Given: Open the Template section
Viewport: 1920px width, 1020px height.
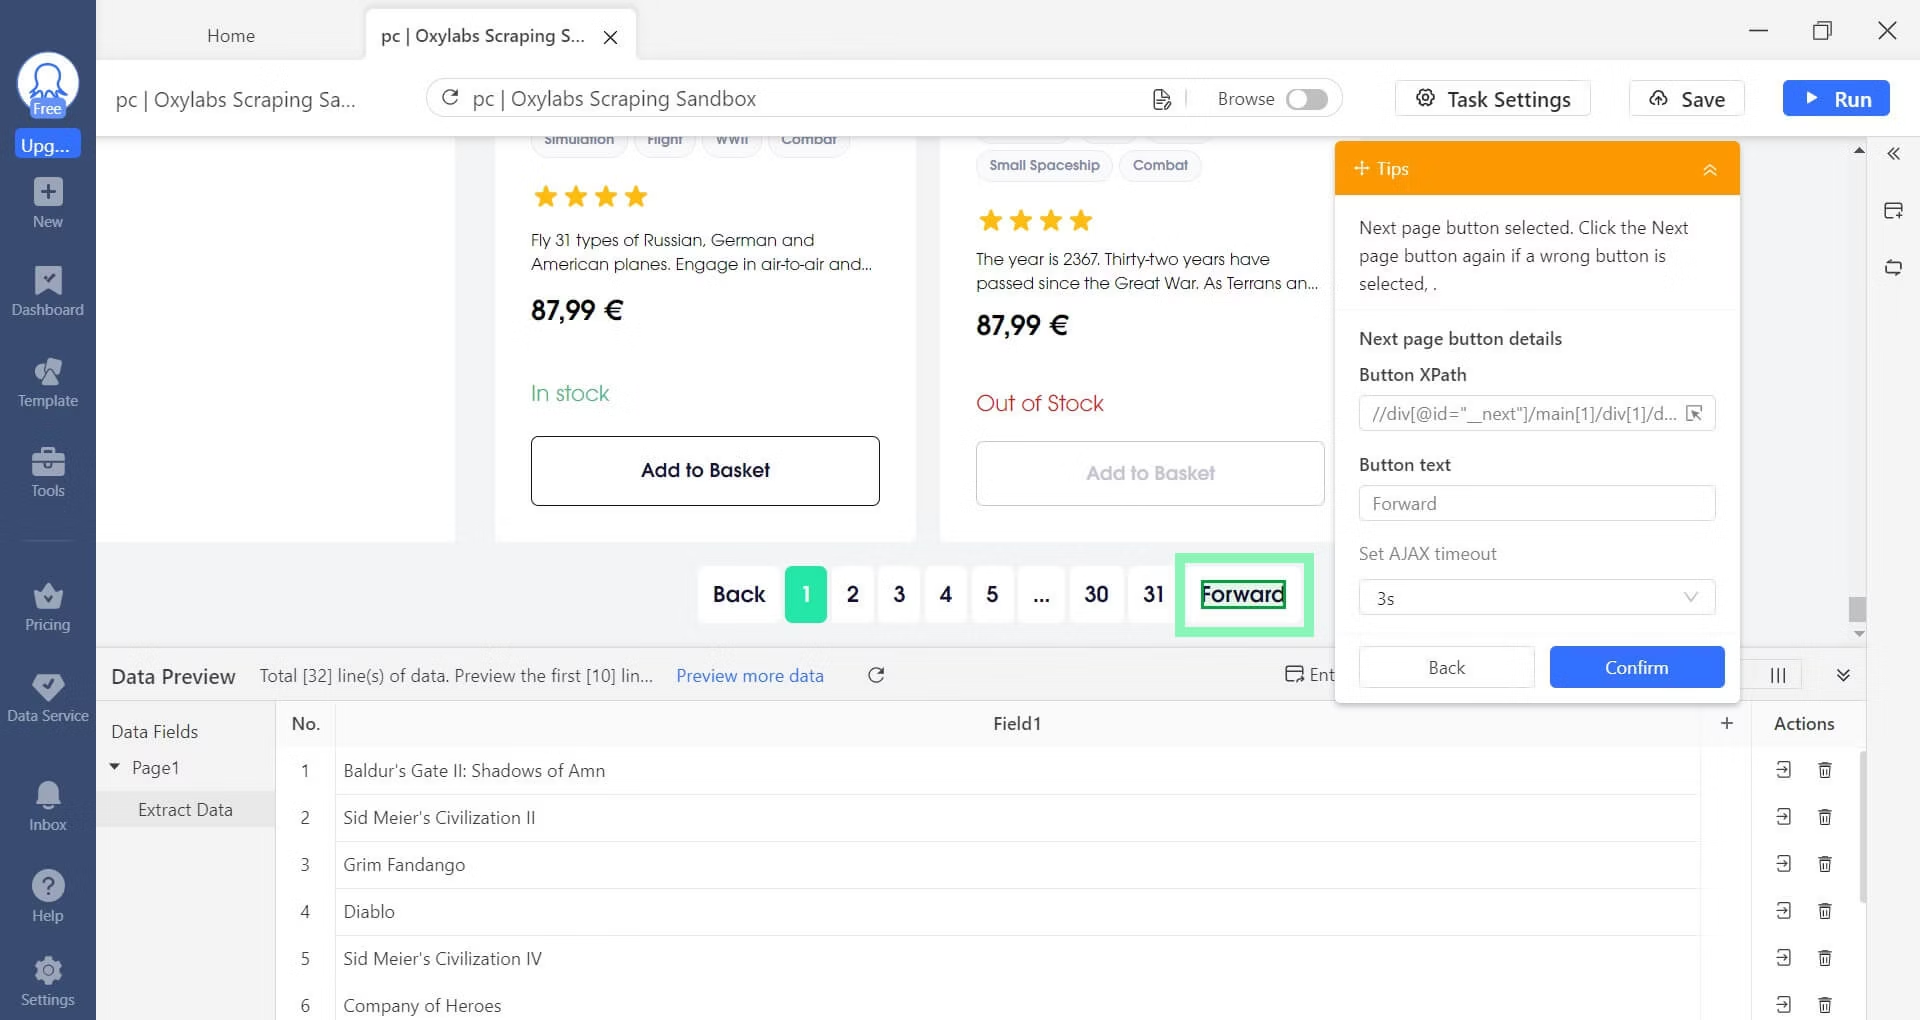Looking at the screenshot, I should (x=47, y=383).
